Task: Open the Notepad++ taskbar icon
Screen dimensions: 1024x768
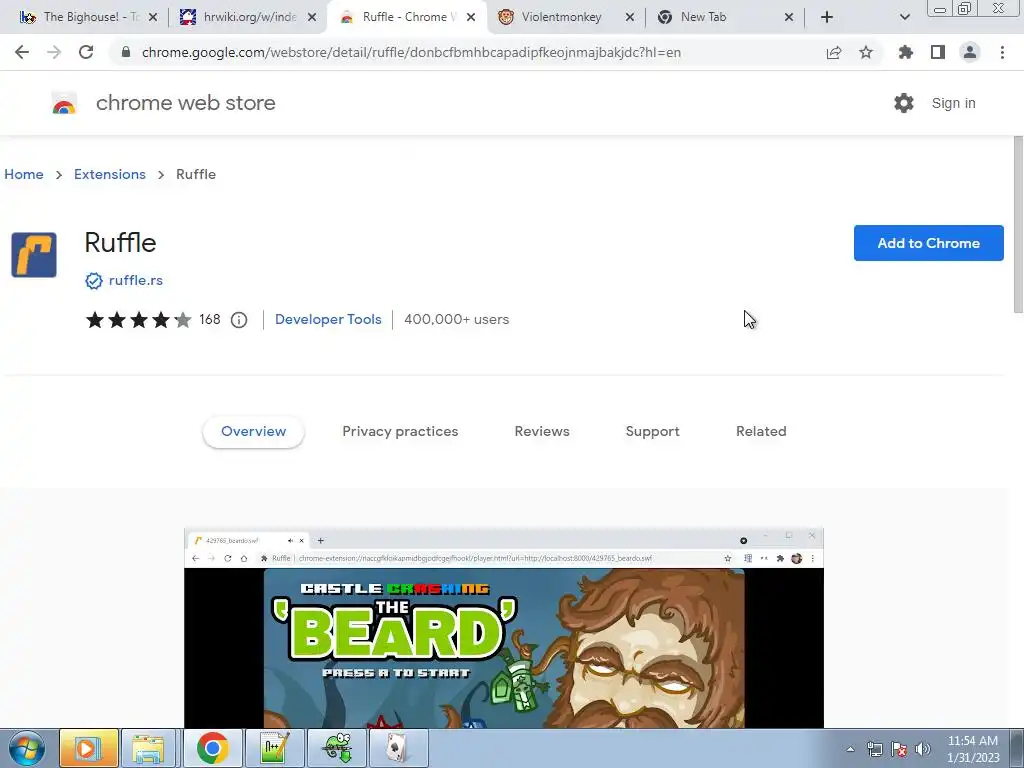Action: tap(274, 748)
